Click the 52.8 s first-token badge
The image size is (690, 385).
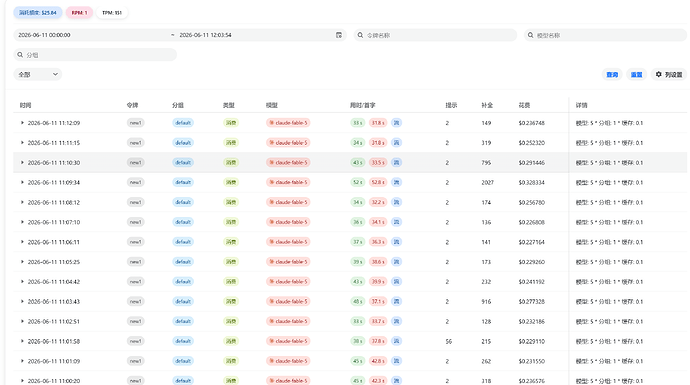coord(378,182)
